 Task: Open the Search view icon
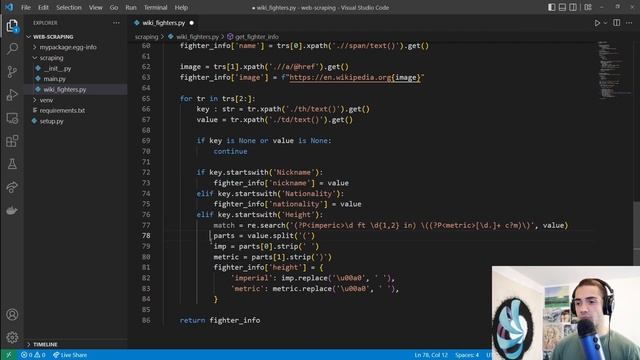(x=12, y=49)
